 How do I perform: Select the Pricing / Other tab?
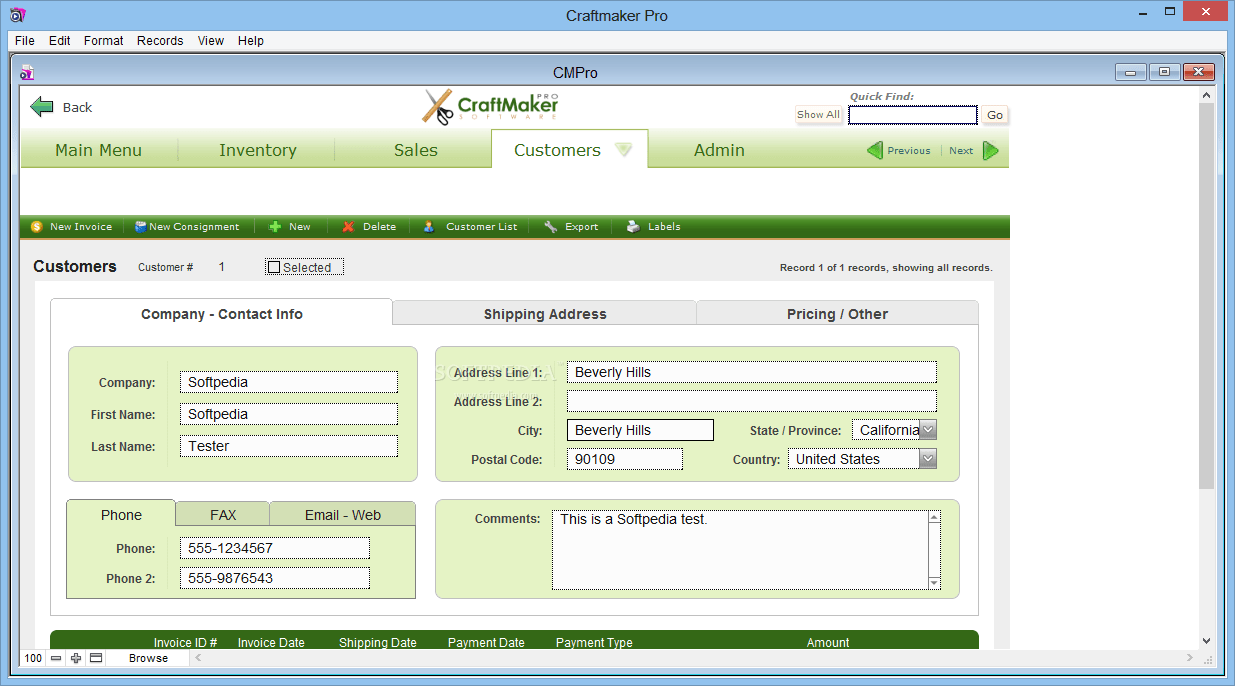coord(838,313)
